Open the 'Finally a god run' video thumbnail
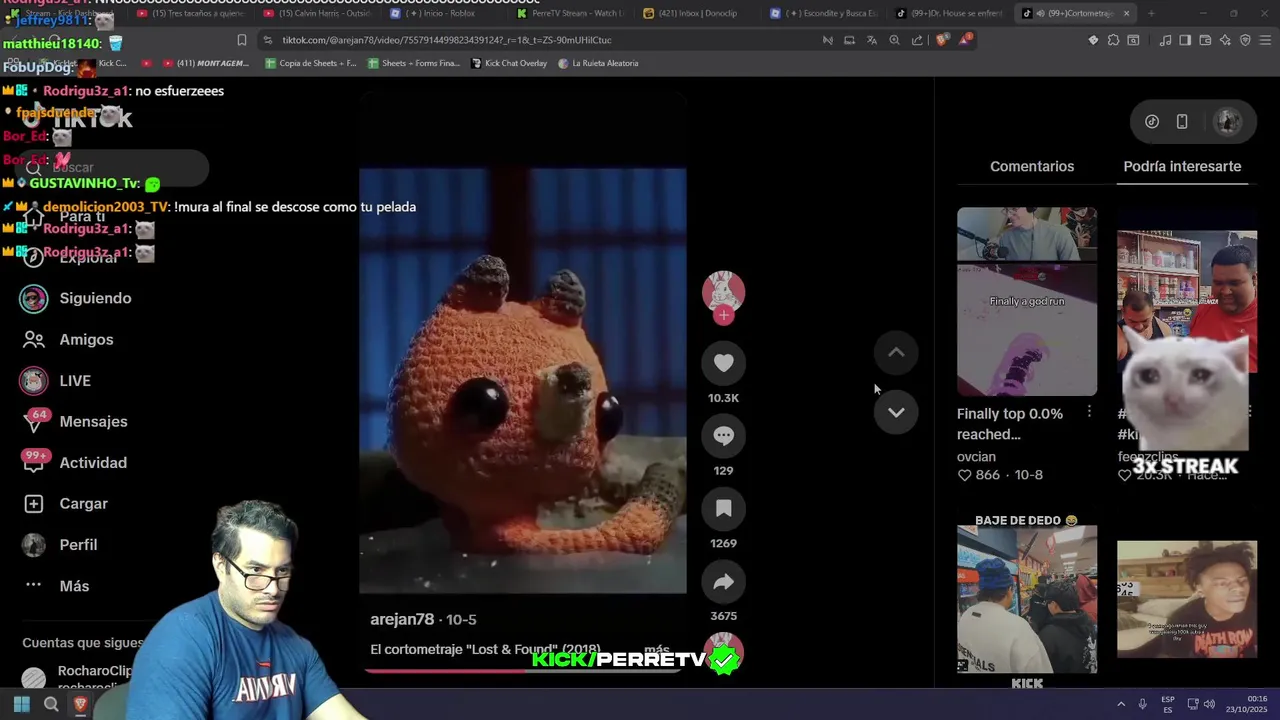This screenshot has height=720, width=1280. pyautogui.click(x=1027, y=302)
